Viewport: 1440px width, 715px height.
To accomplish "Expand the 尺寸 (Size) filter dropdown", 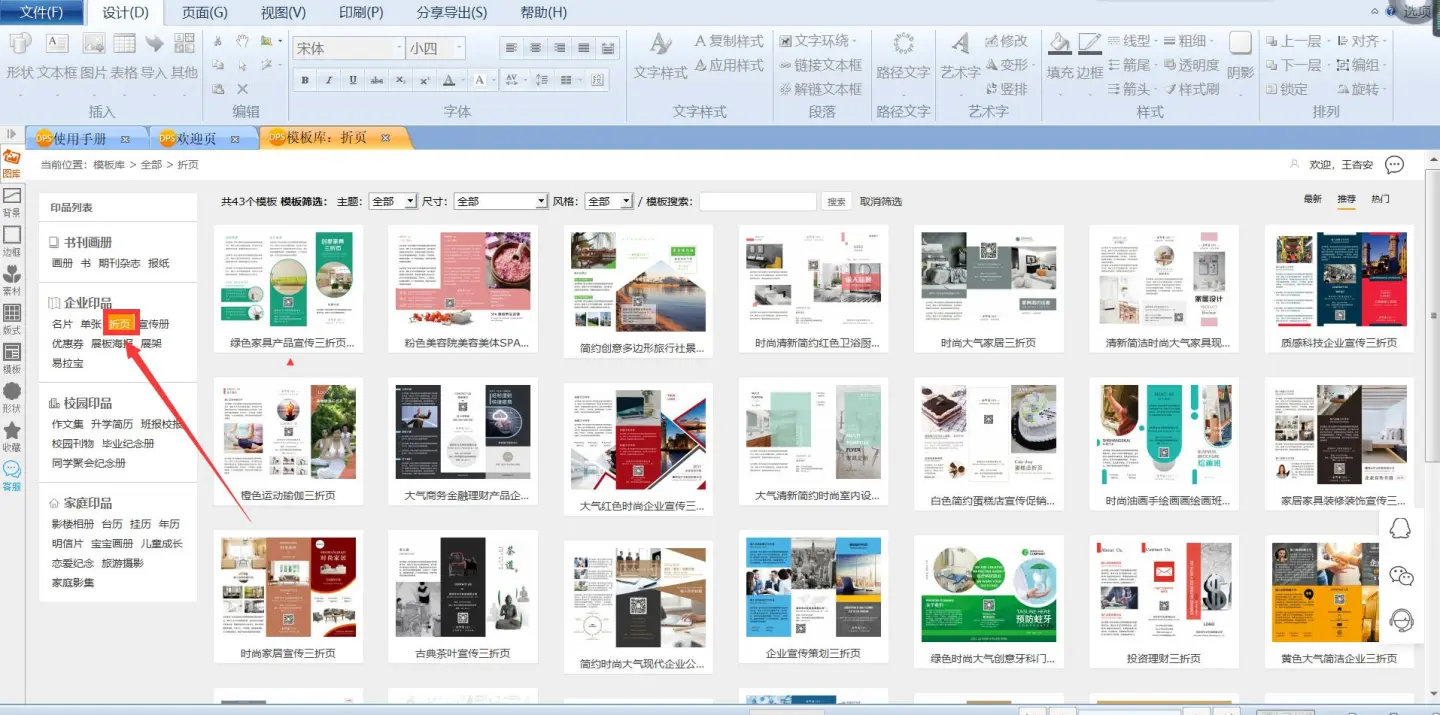I will [x=500, y=201].
